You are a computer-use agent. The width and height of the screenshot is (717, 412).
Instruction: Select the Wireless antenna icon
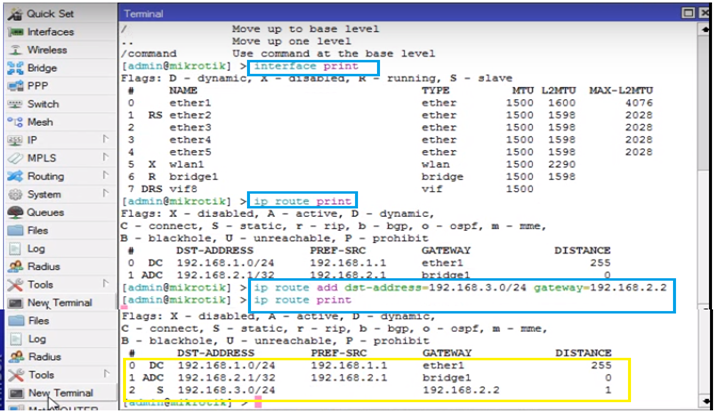[15, 50]
